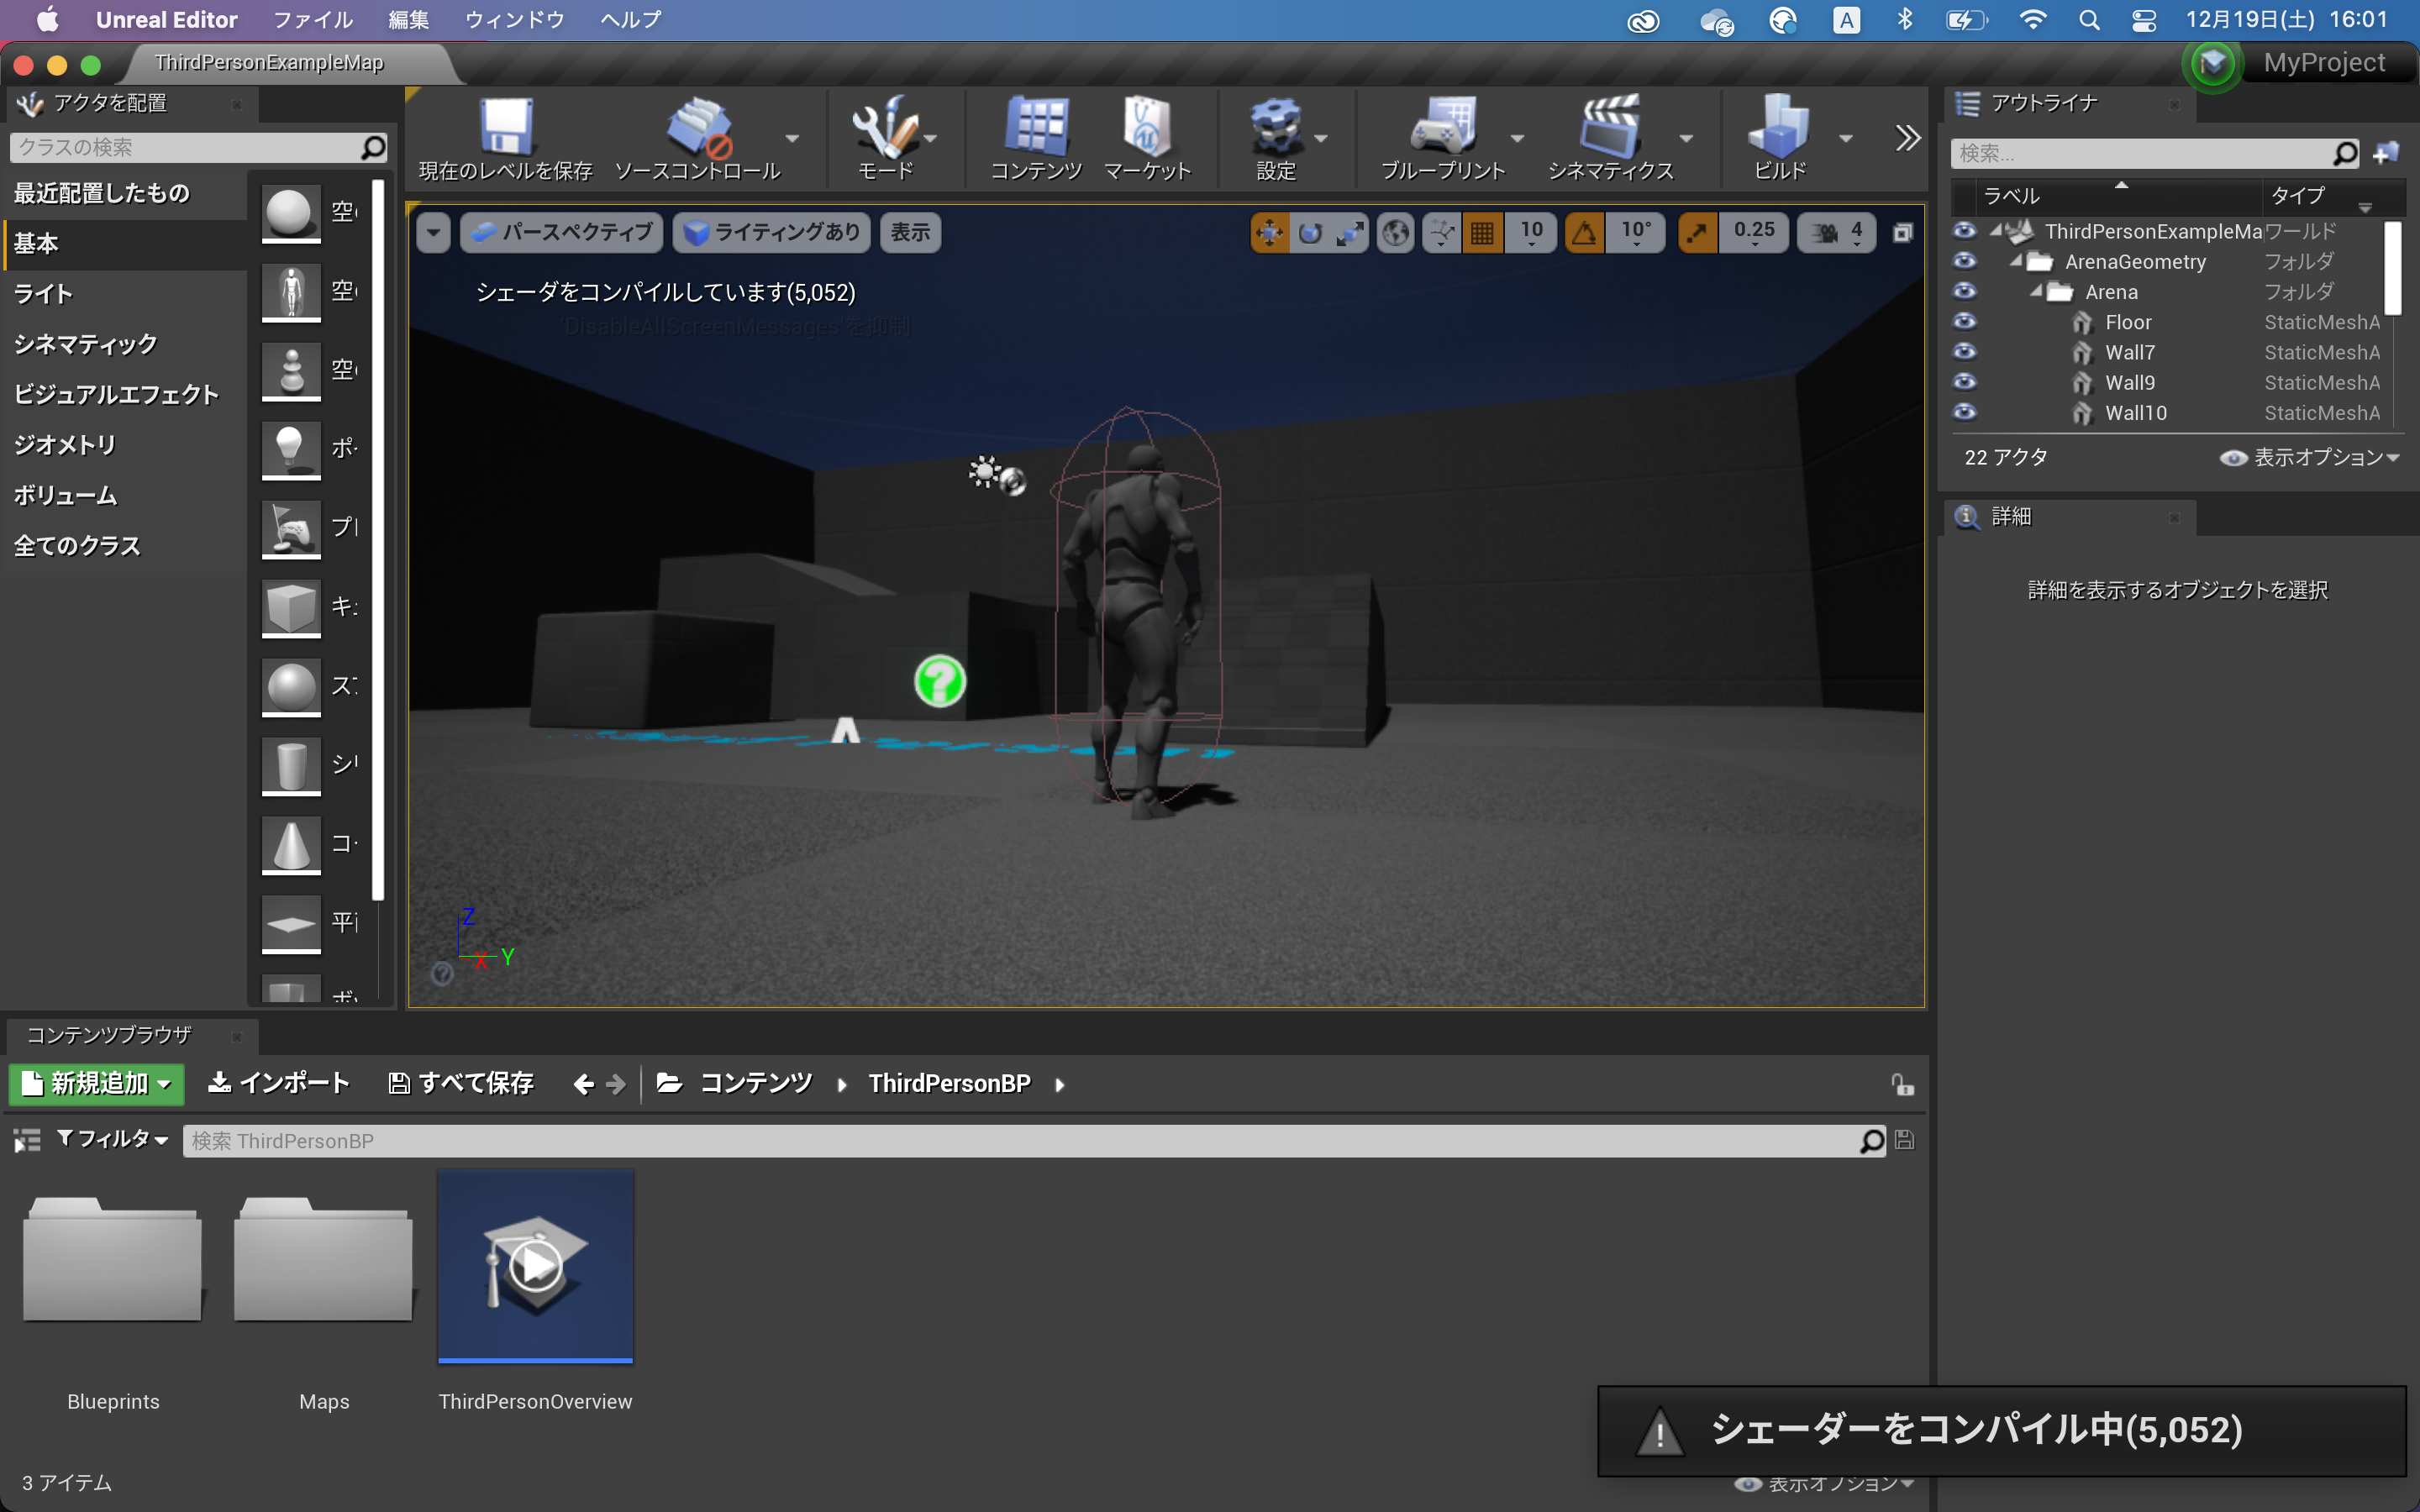
Task: Hide Wall9 actor via eye icon
Action: (1965, 381)
